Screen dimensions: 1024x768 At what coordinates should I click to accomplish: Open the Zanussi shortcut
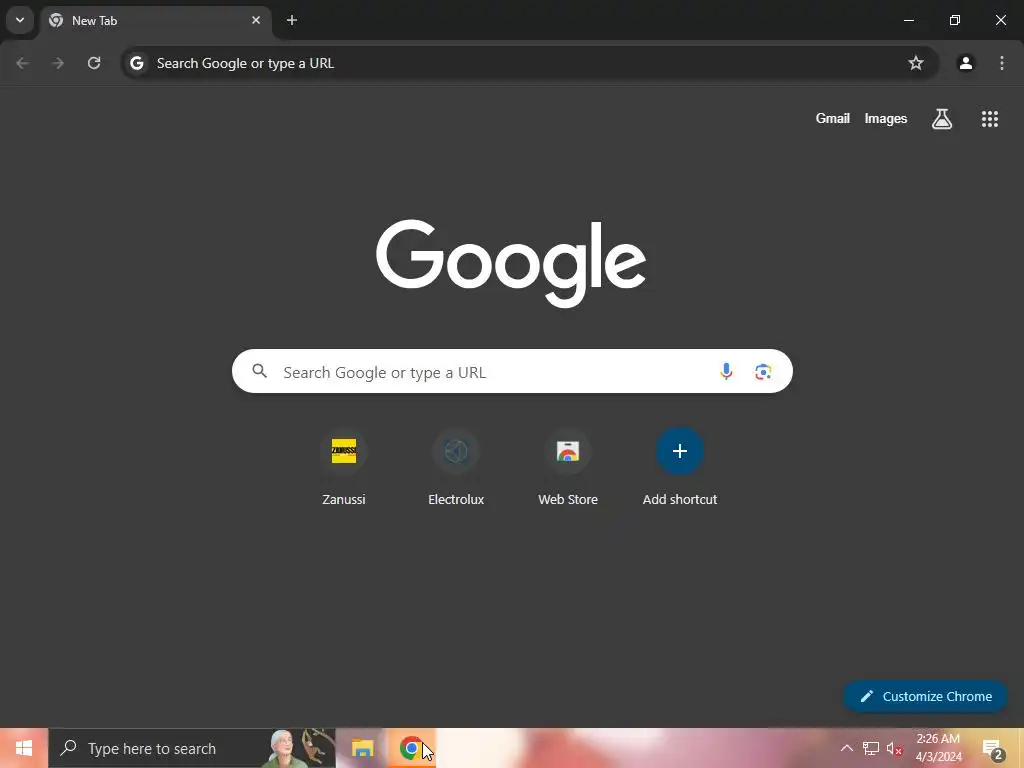(x=344, y=468)
